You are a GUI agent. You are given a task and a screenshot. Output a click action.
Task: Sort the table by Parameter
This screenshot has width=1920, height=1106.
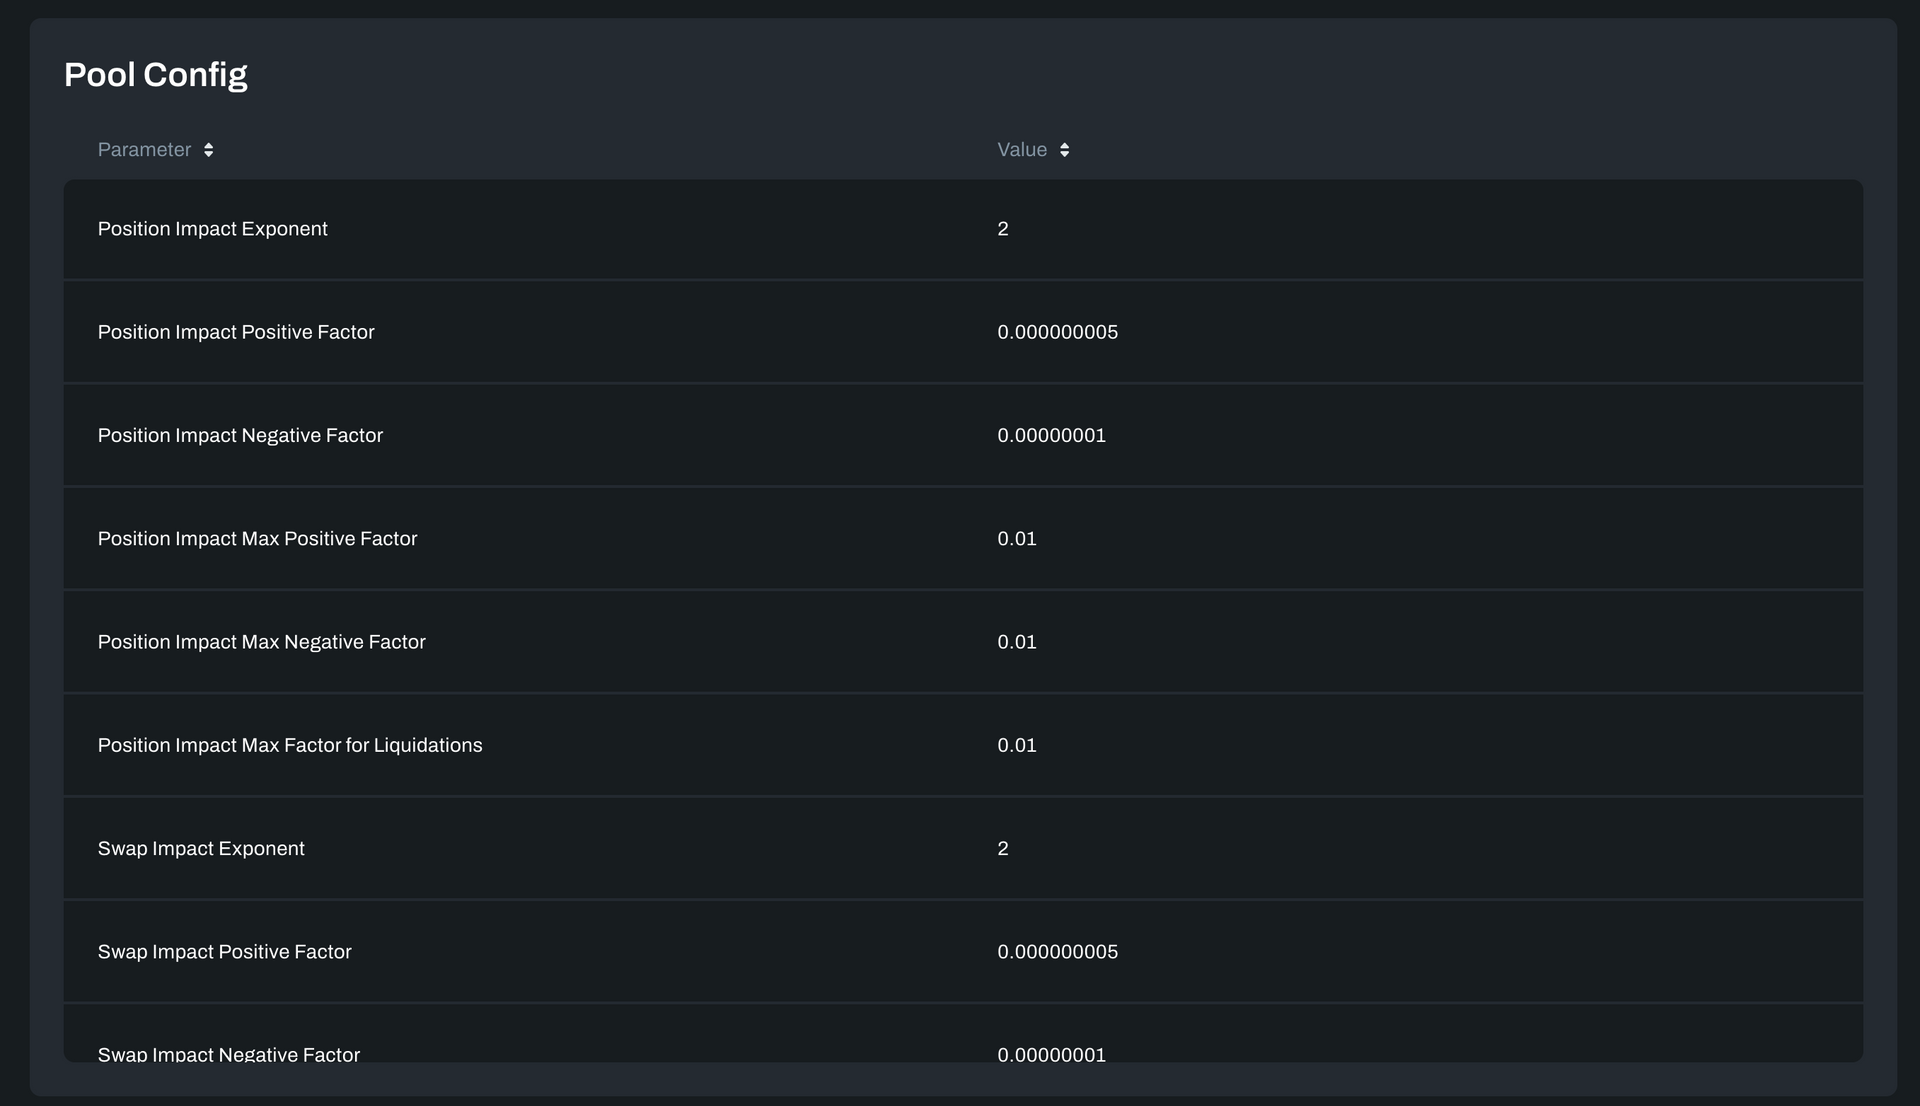click(144, 149)
